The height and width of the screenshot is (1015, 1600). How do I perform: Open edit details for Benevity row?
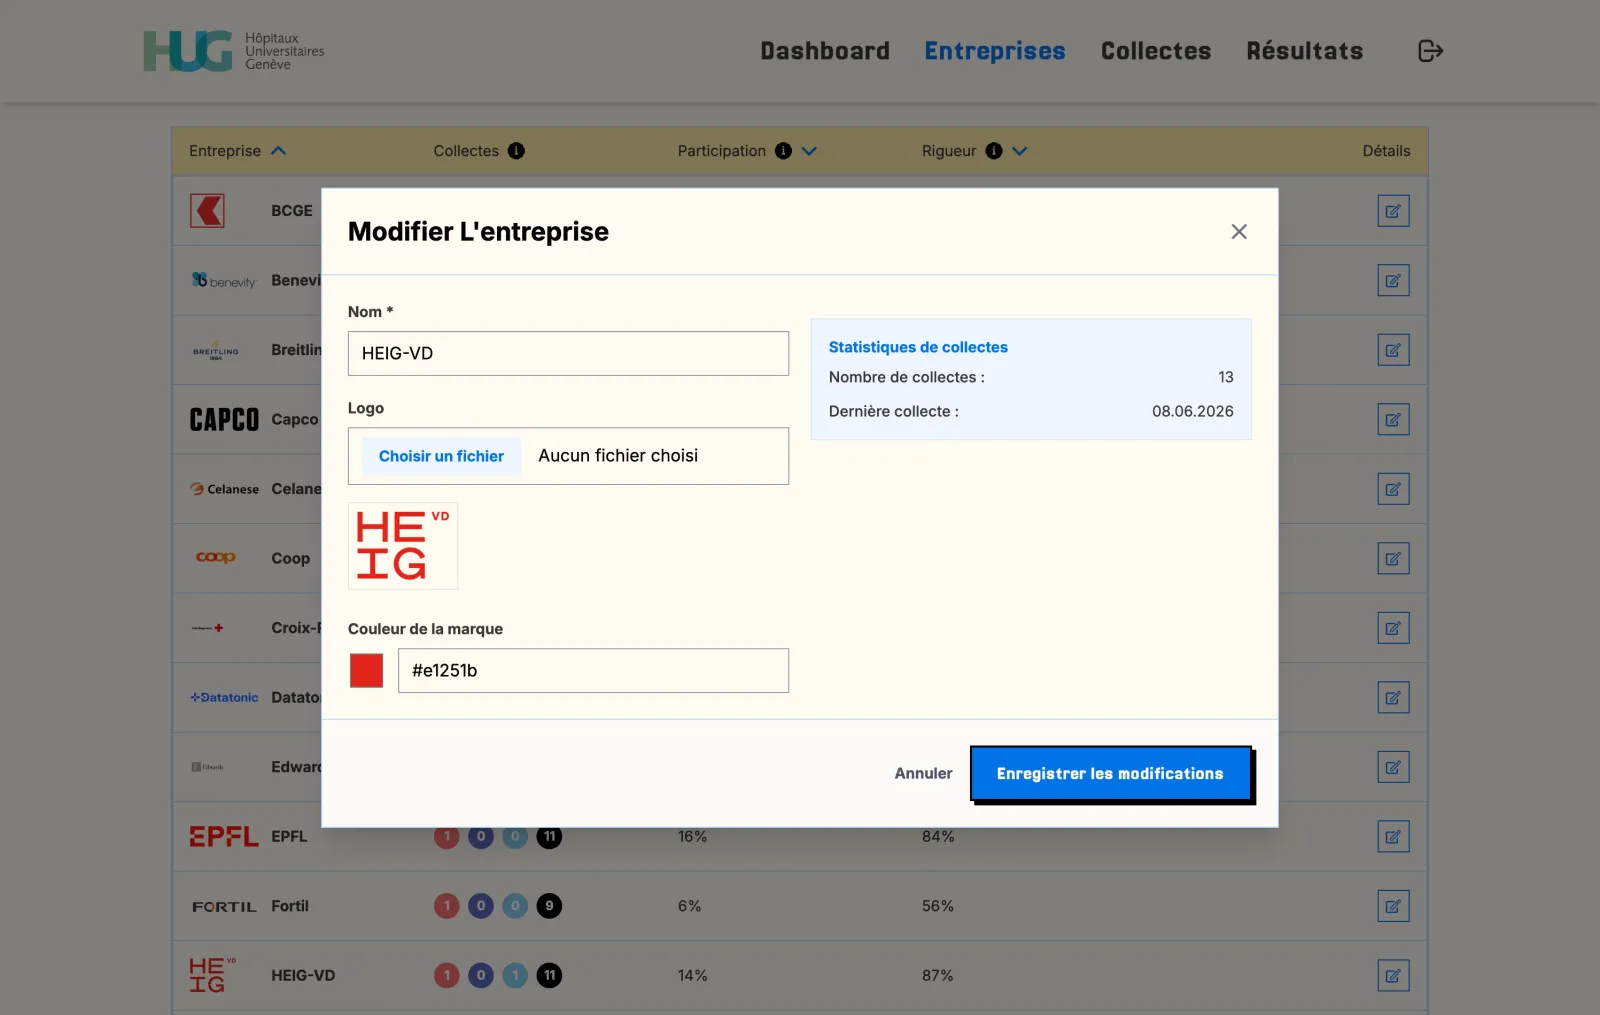pos(1393,281)
